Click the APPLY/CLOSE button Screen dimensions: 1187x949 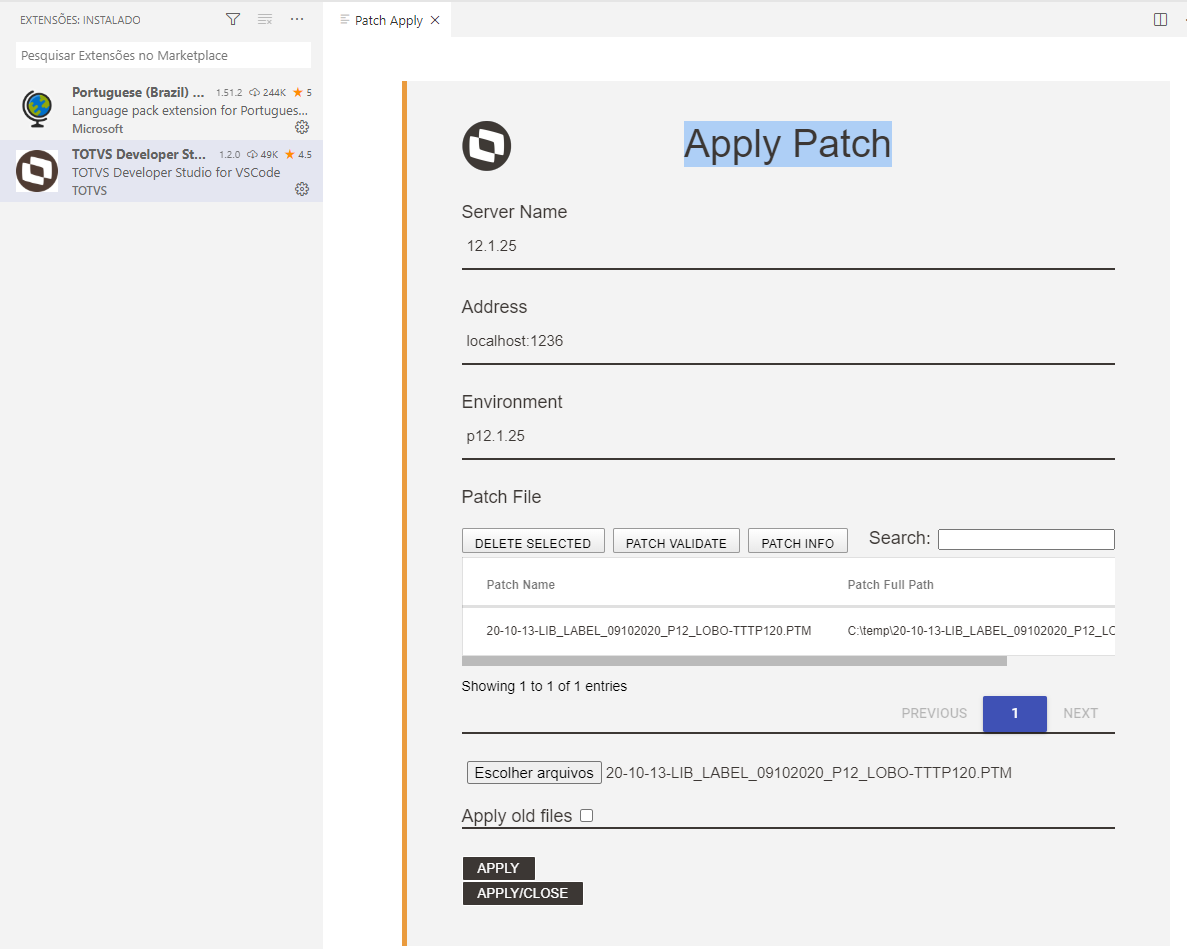click(x=522, y=893)
